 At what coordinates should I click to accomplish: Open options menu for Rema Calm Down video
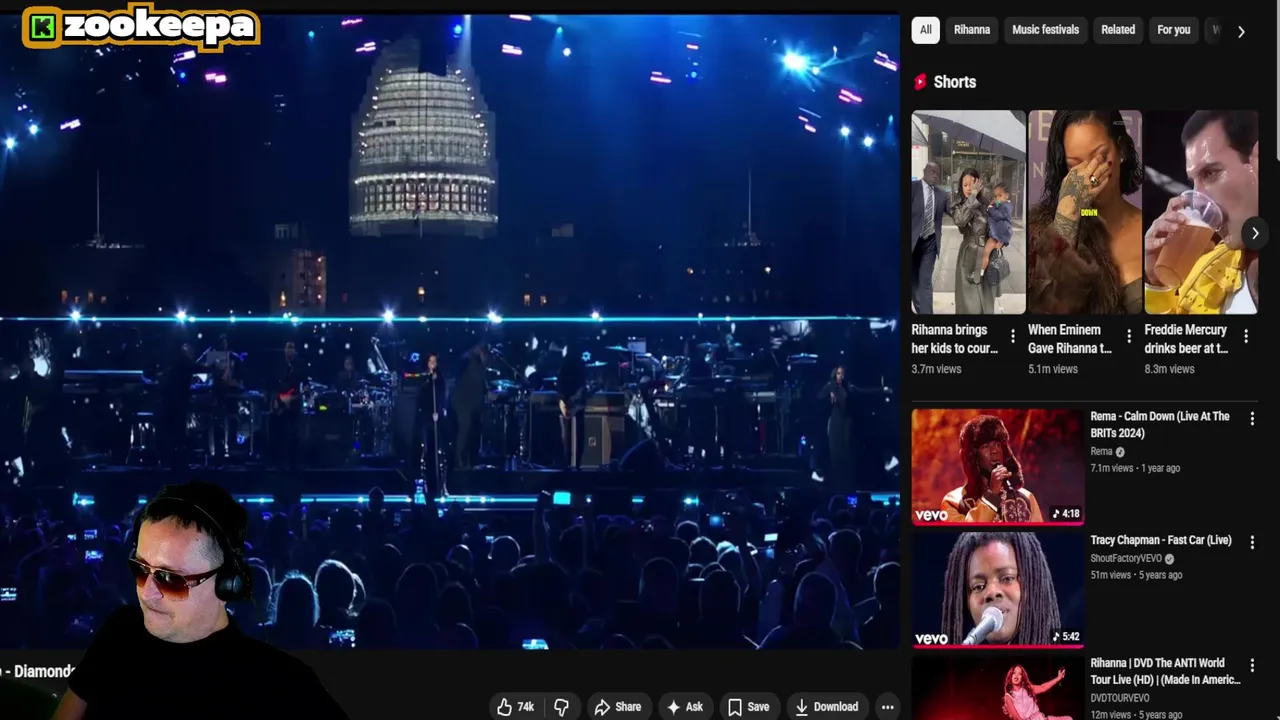click(1252, 419)
